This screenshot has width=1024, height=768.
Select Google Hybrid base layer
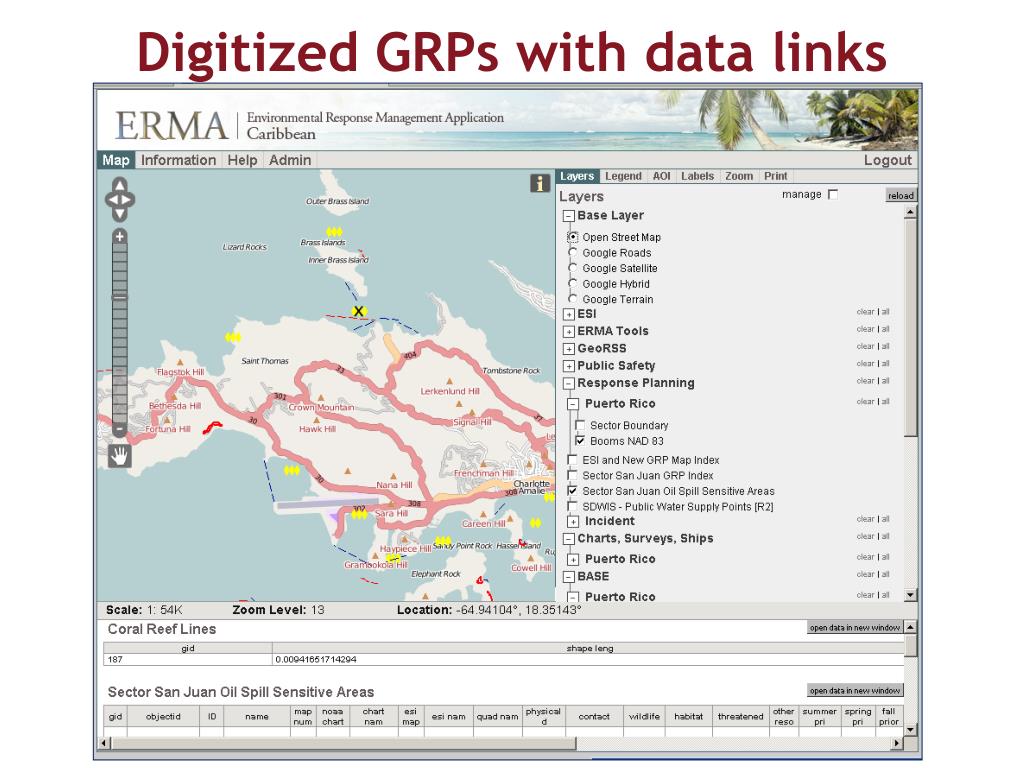click(x=573, y=283)
